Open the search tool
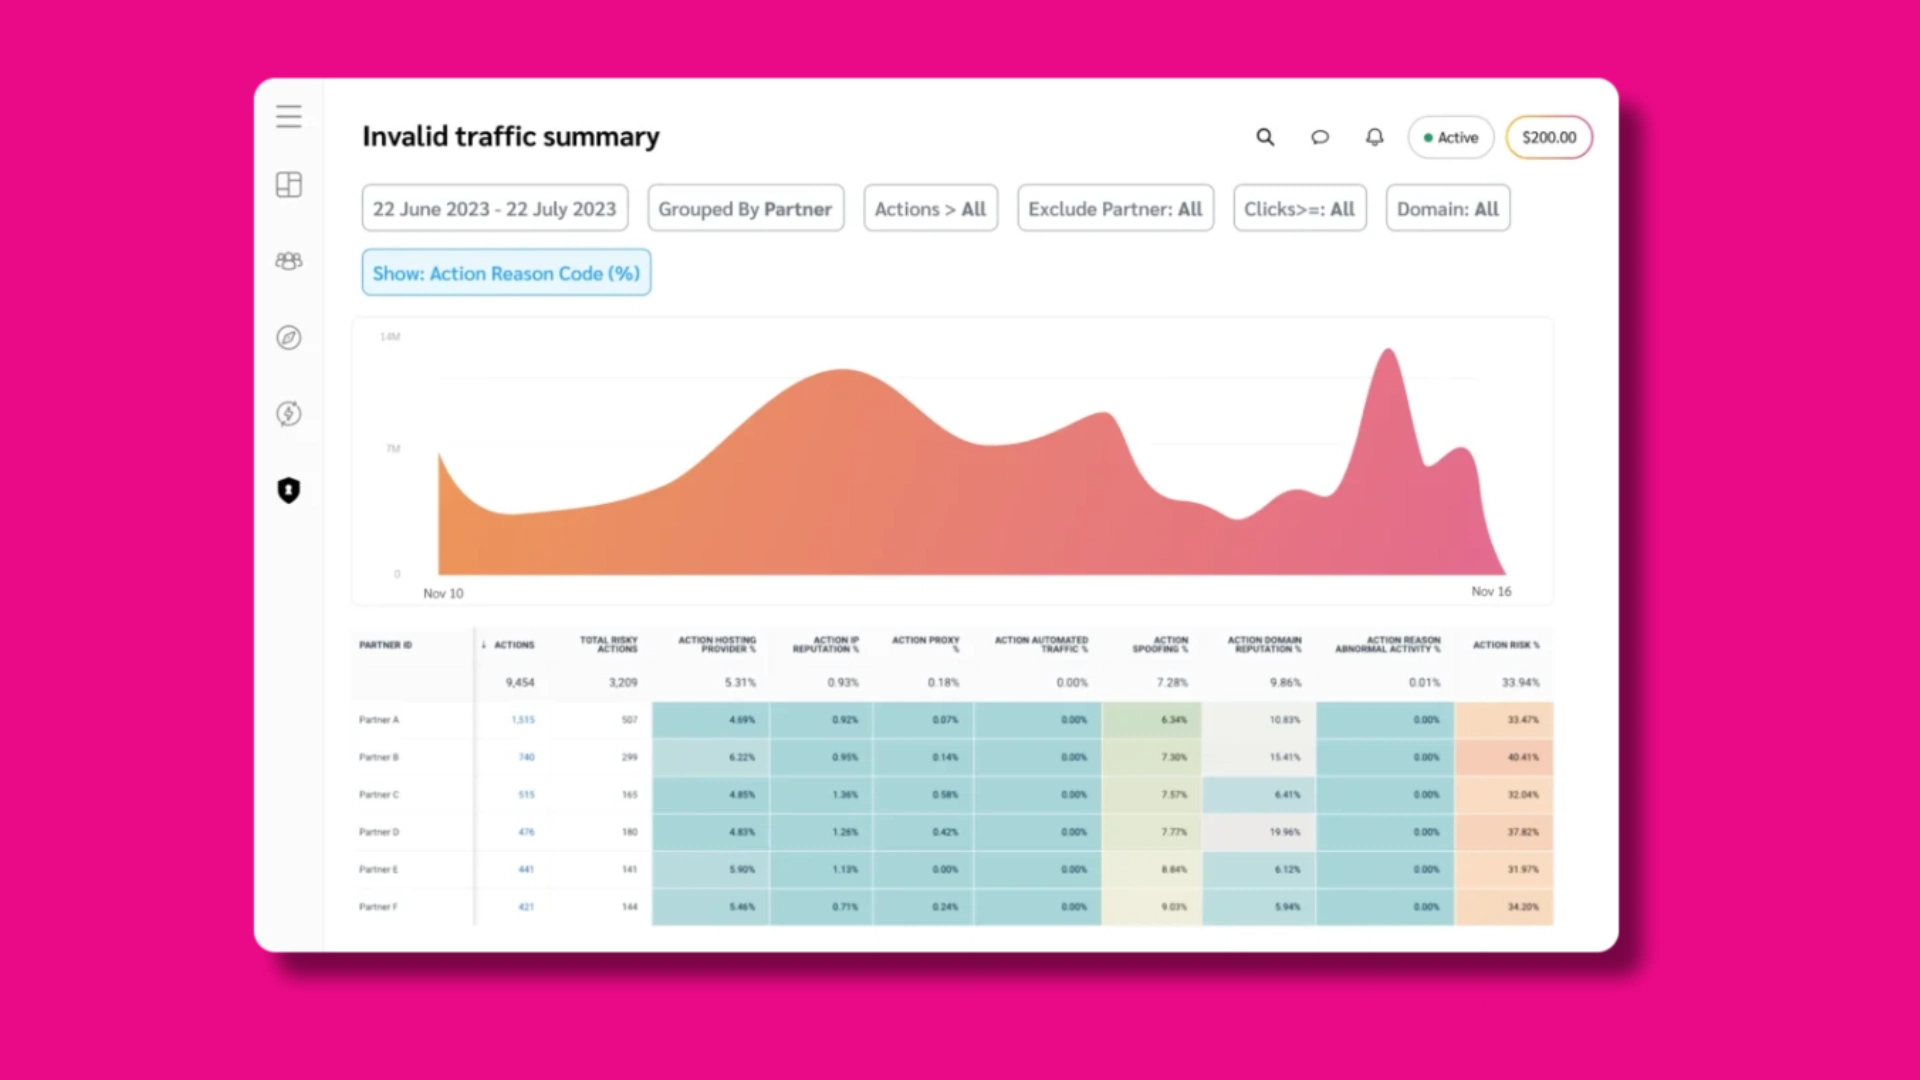Viewport: 1920px width, 1080px height. click(1265, 137)
